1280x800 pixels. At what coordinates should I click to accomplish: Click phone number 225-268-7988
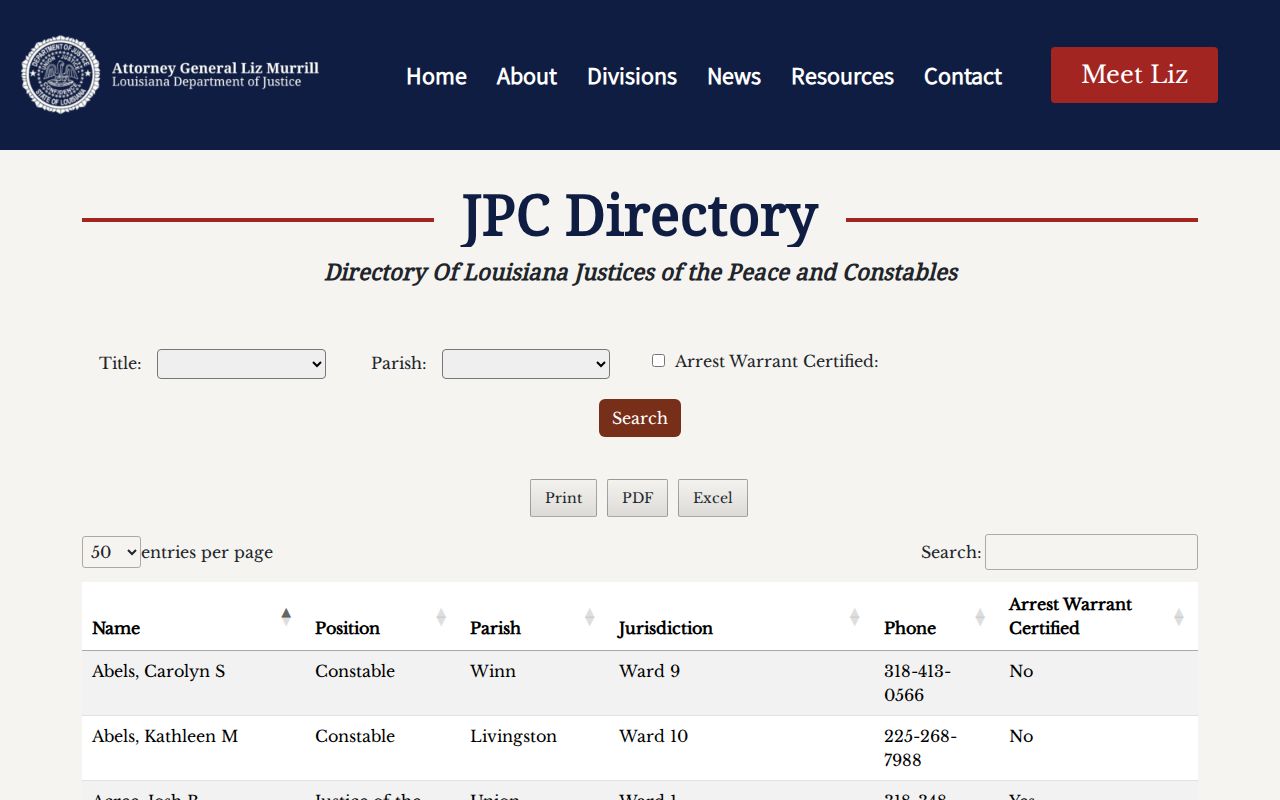click(x=920, y=748)
